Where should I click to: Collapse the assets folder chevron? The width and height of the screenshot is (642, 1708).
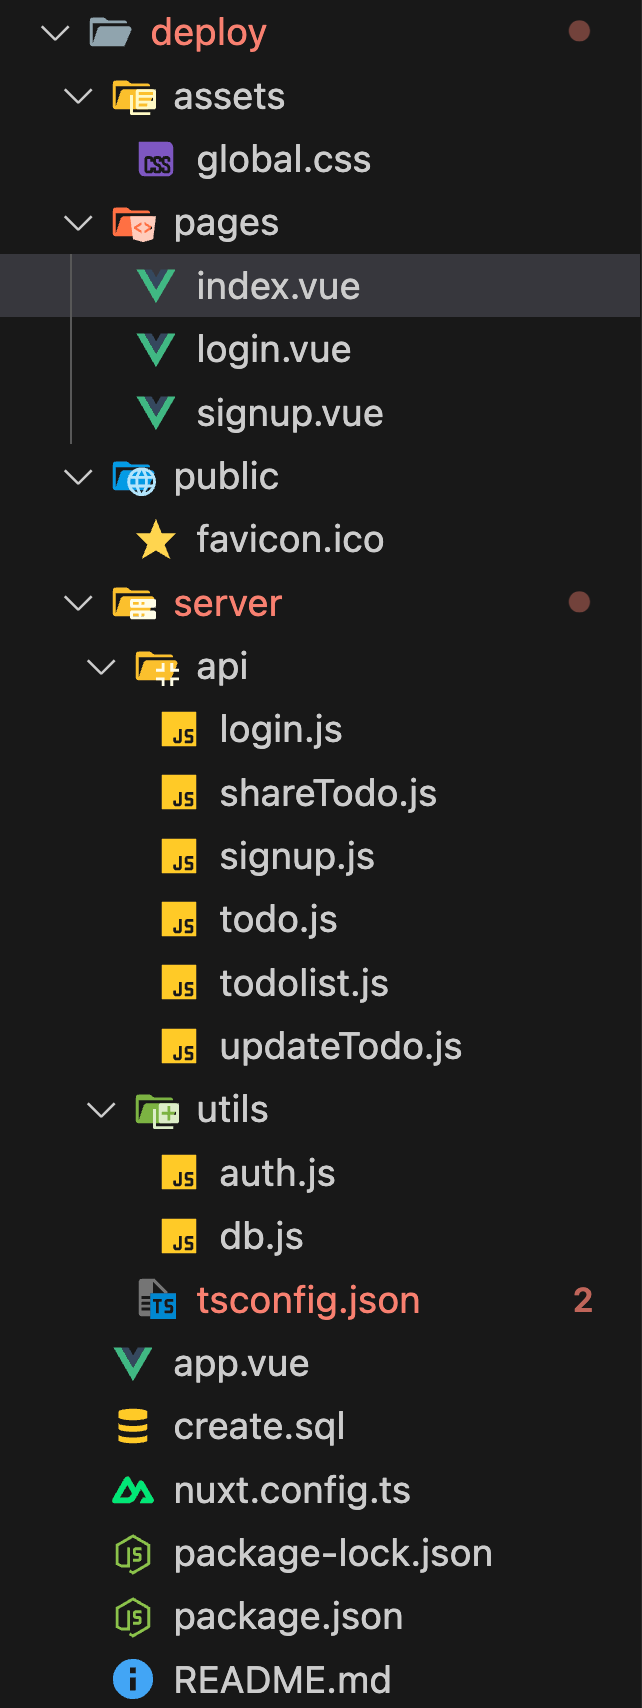[x=78, y=97]
